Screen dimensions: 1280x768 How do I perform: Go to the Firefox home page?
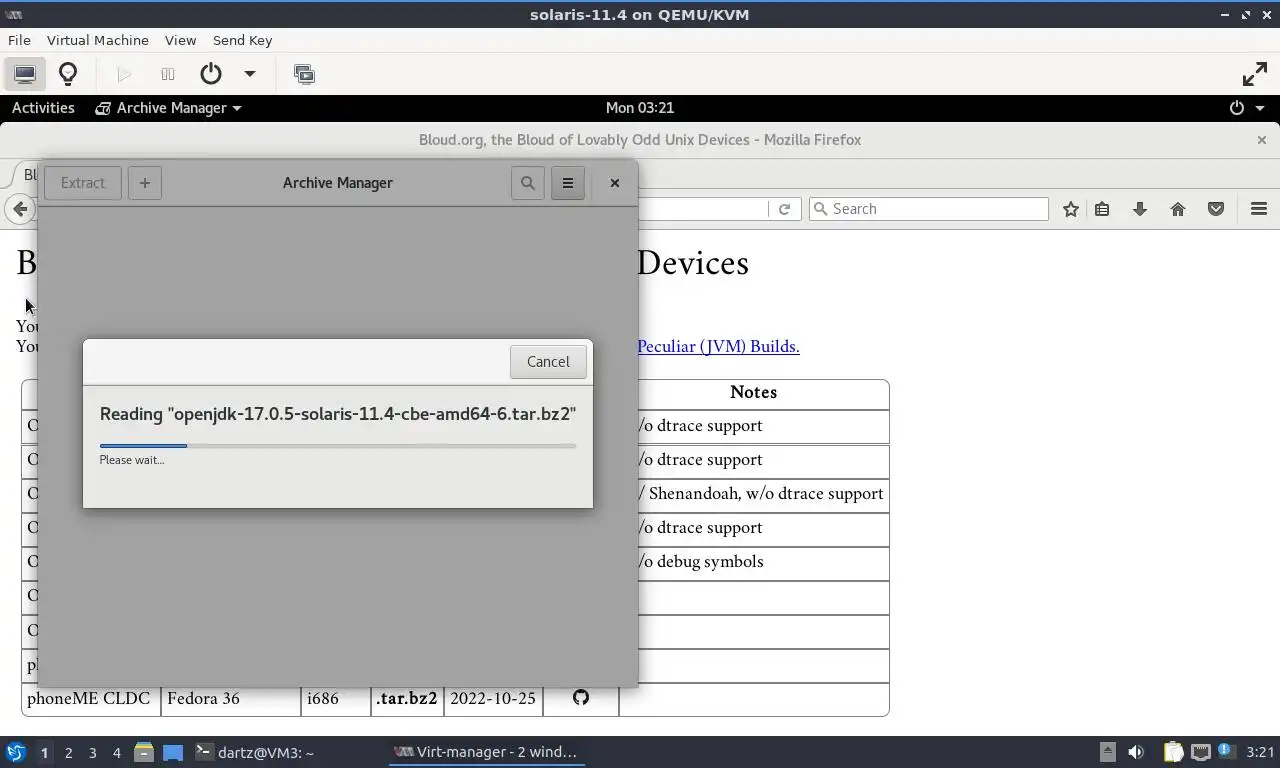[x=1177, y=209]
